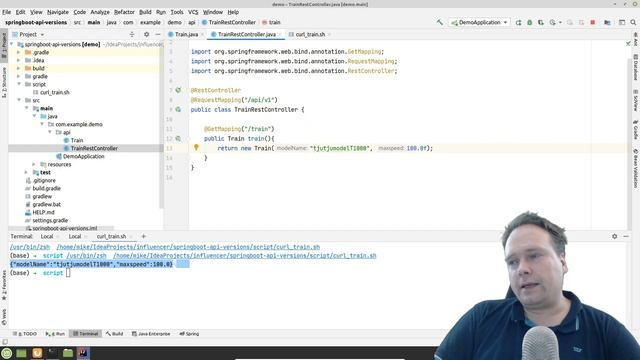
Task: Select .gitignore in the project tree
Action: (44, 180)
